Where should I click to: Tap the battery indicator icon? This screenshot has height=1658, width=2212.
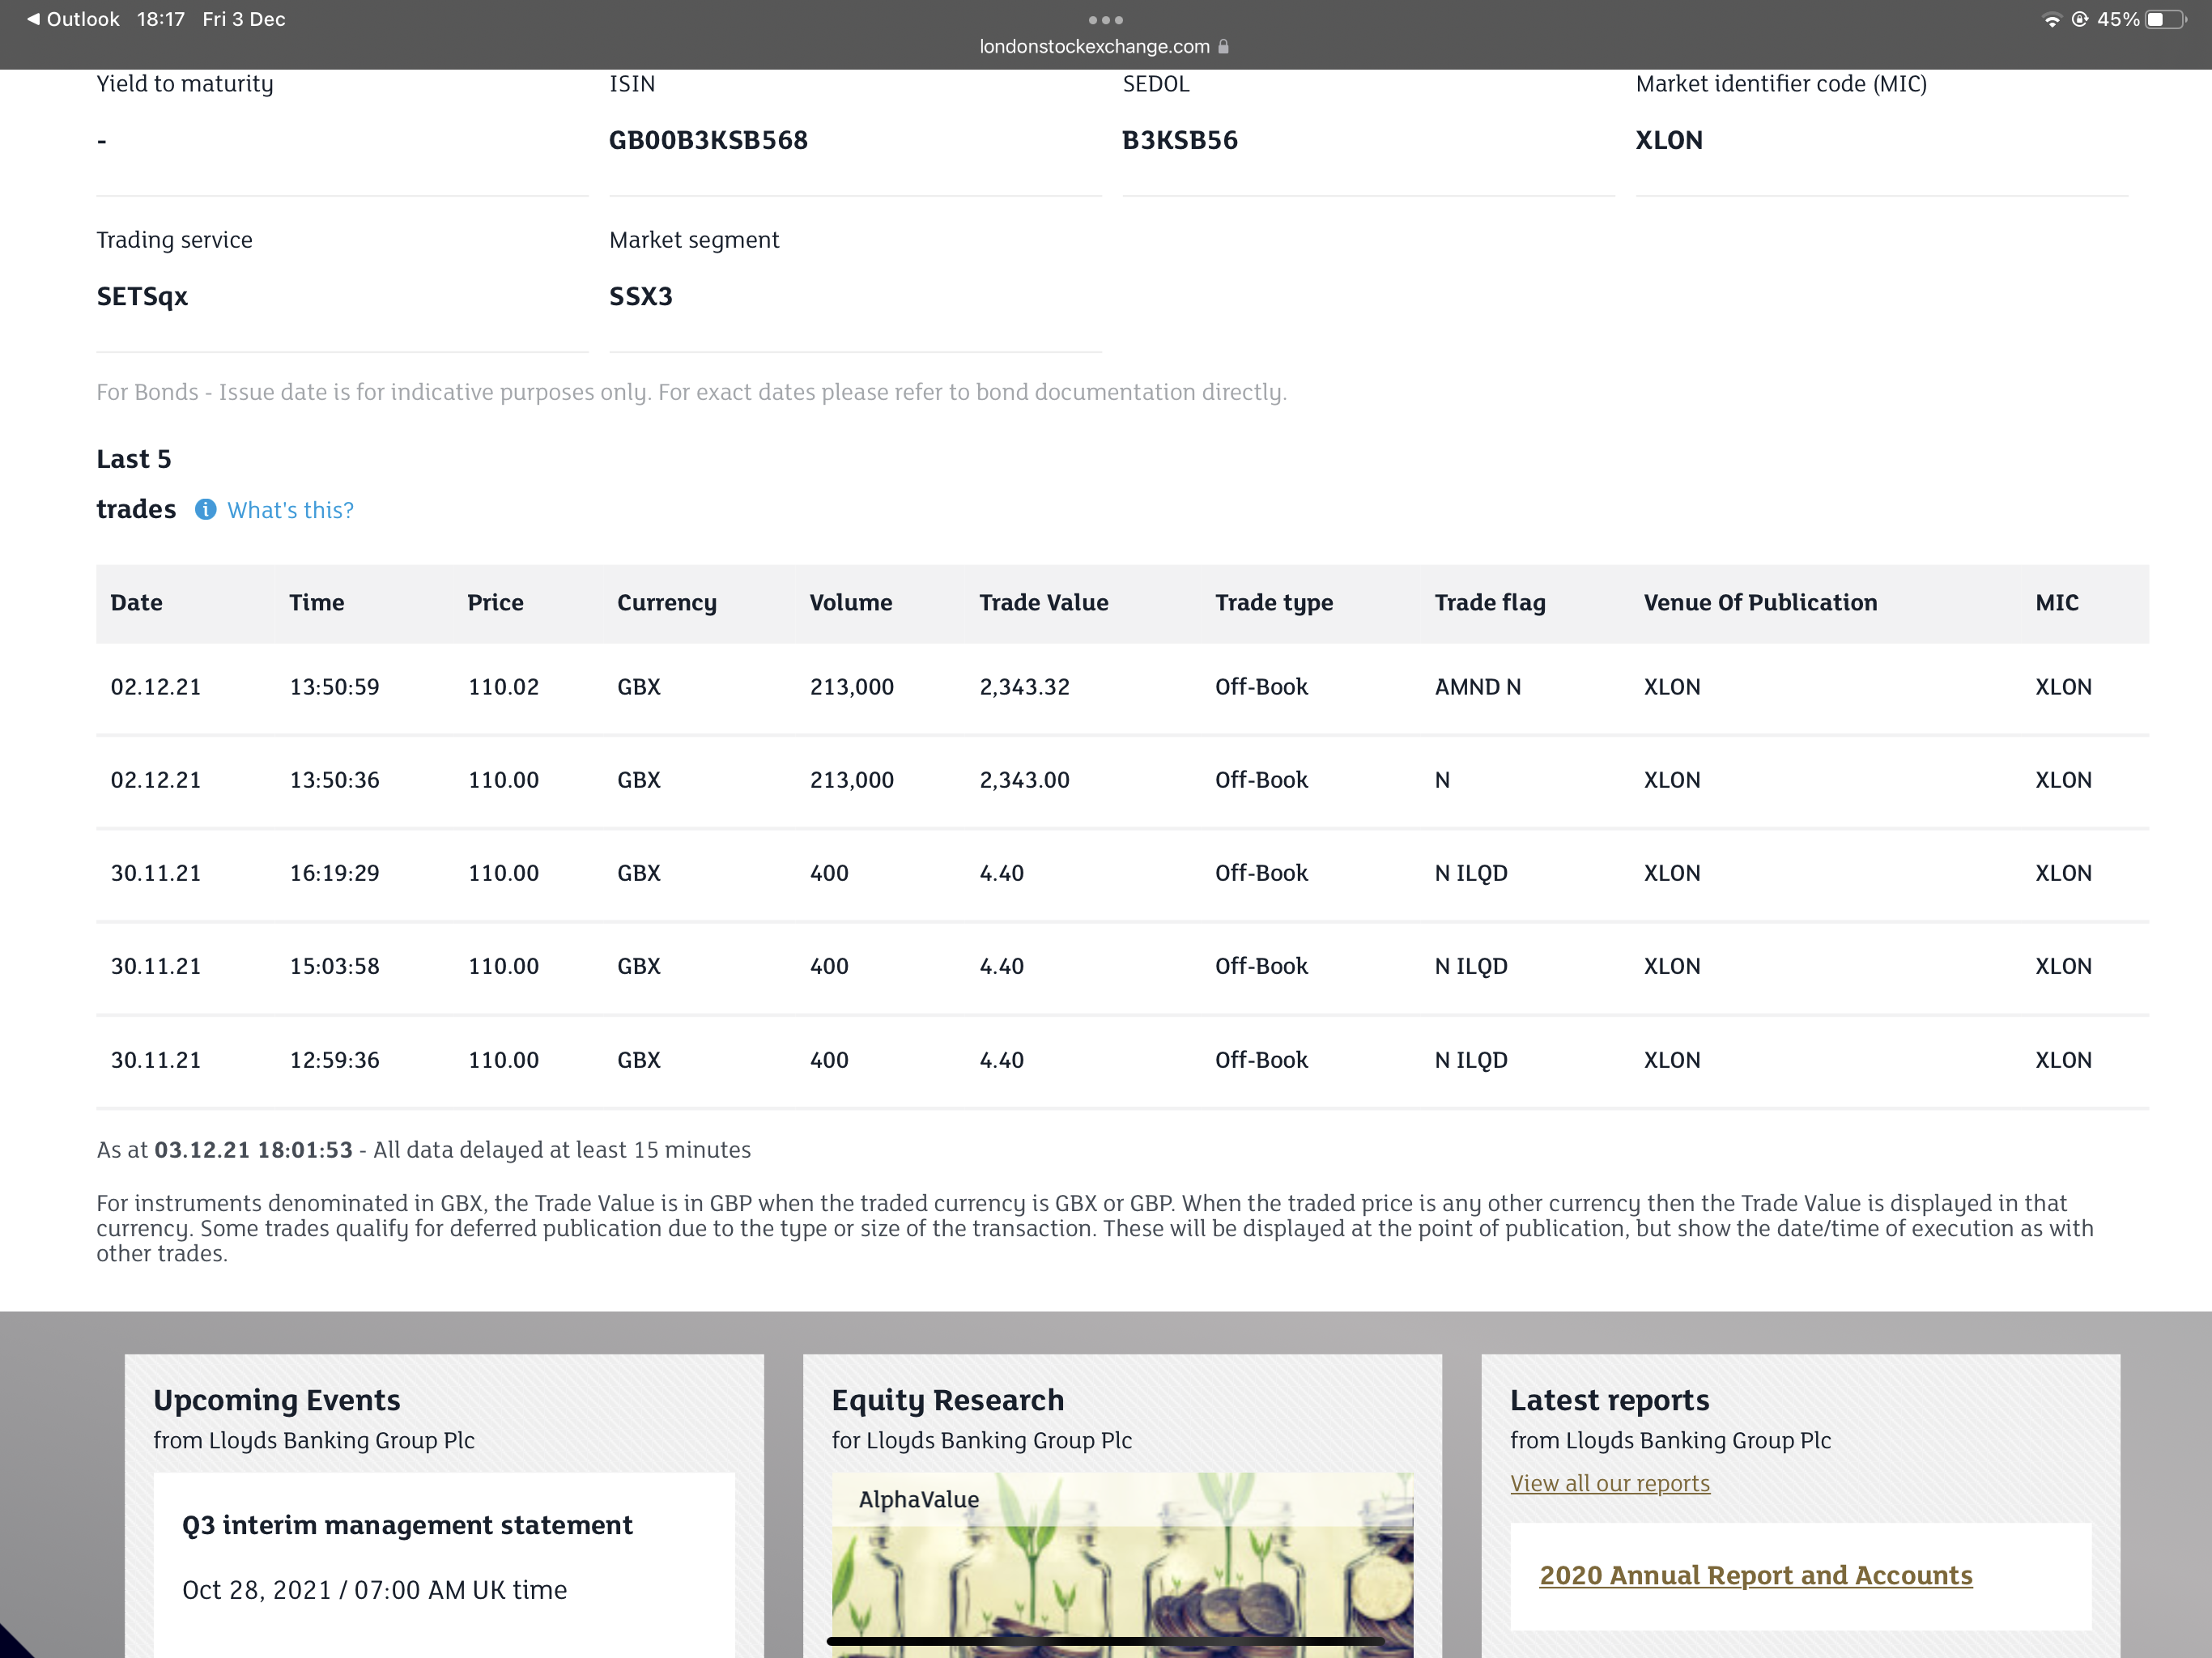point(2165,19)
